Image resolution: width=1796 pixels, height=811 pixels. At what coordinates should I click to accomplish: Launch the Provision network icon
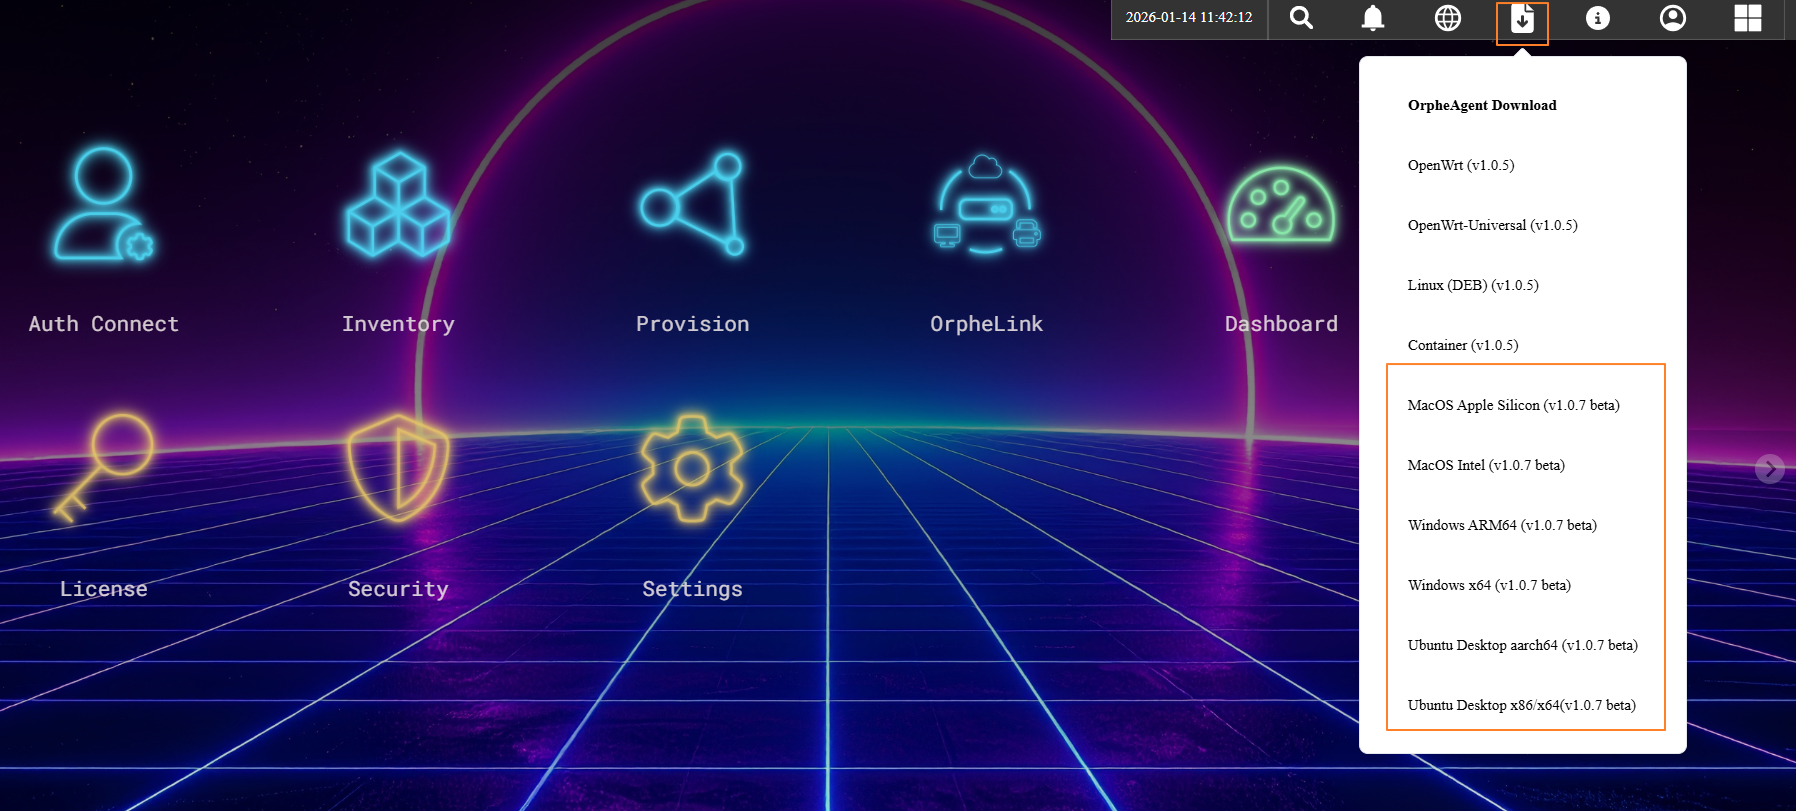click(x=692, y=204)
